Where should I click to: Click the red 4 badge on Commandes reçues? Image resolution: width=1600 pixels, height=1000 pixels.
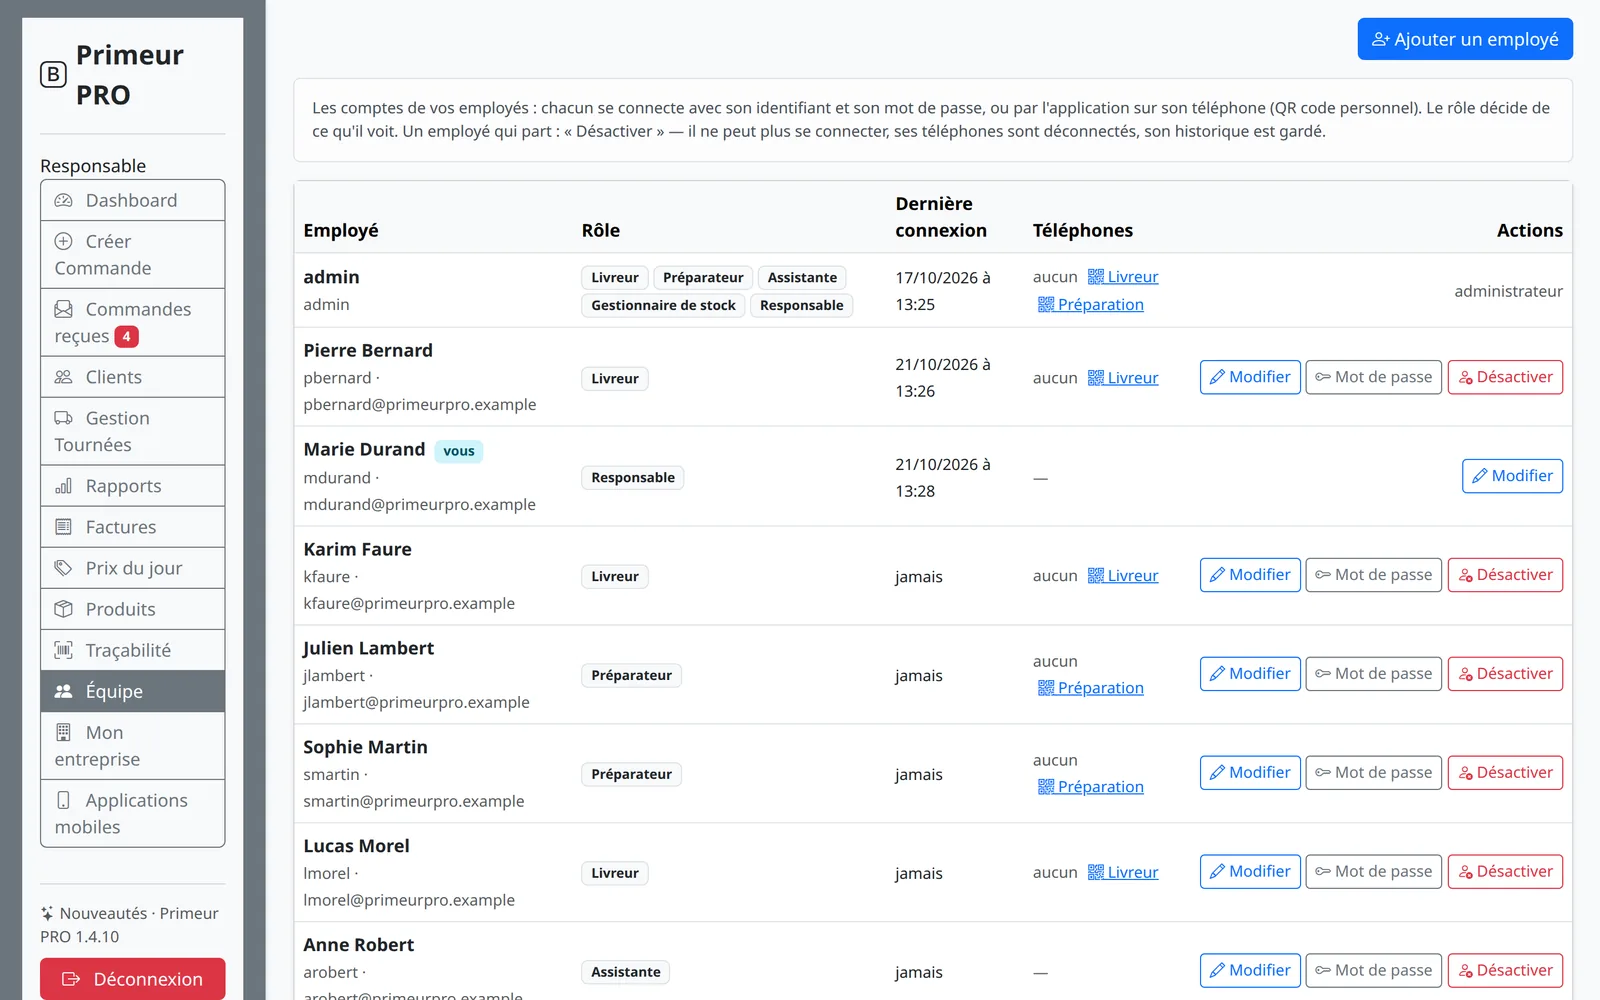coord(126,337)
